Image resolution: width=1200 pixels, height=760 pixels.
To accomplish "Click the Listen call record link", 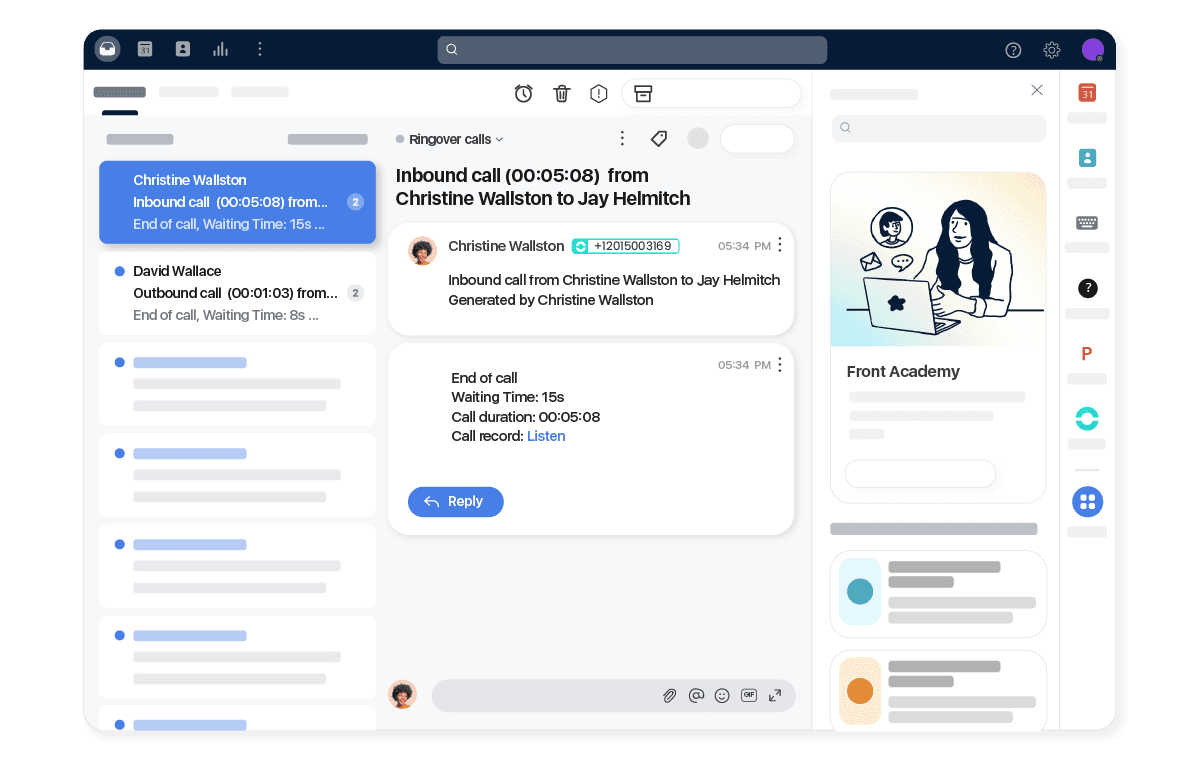I will 546,436.
